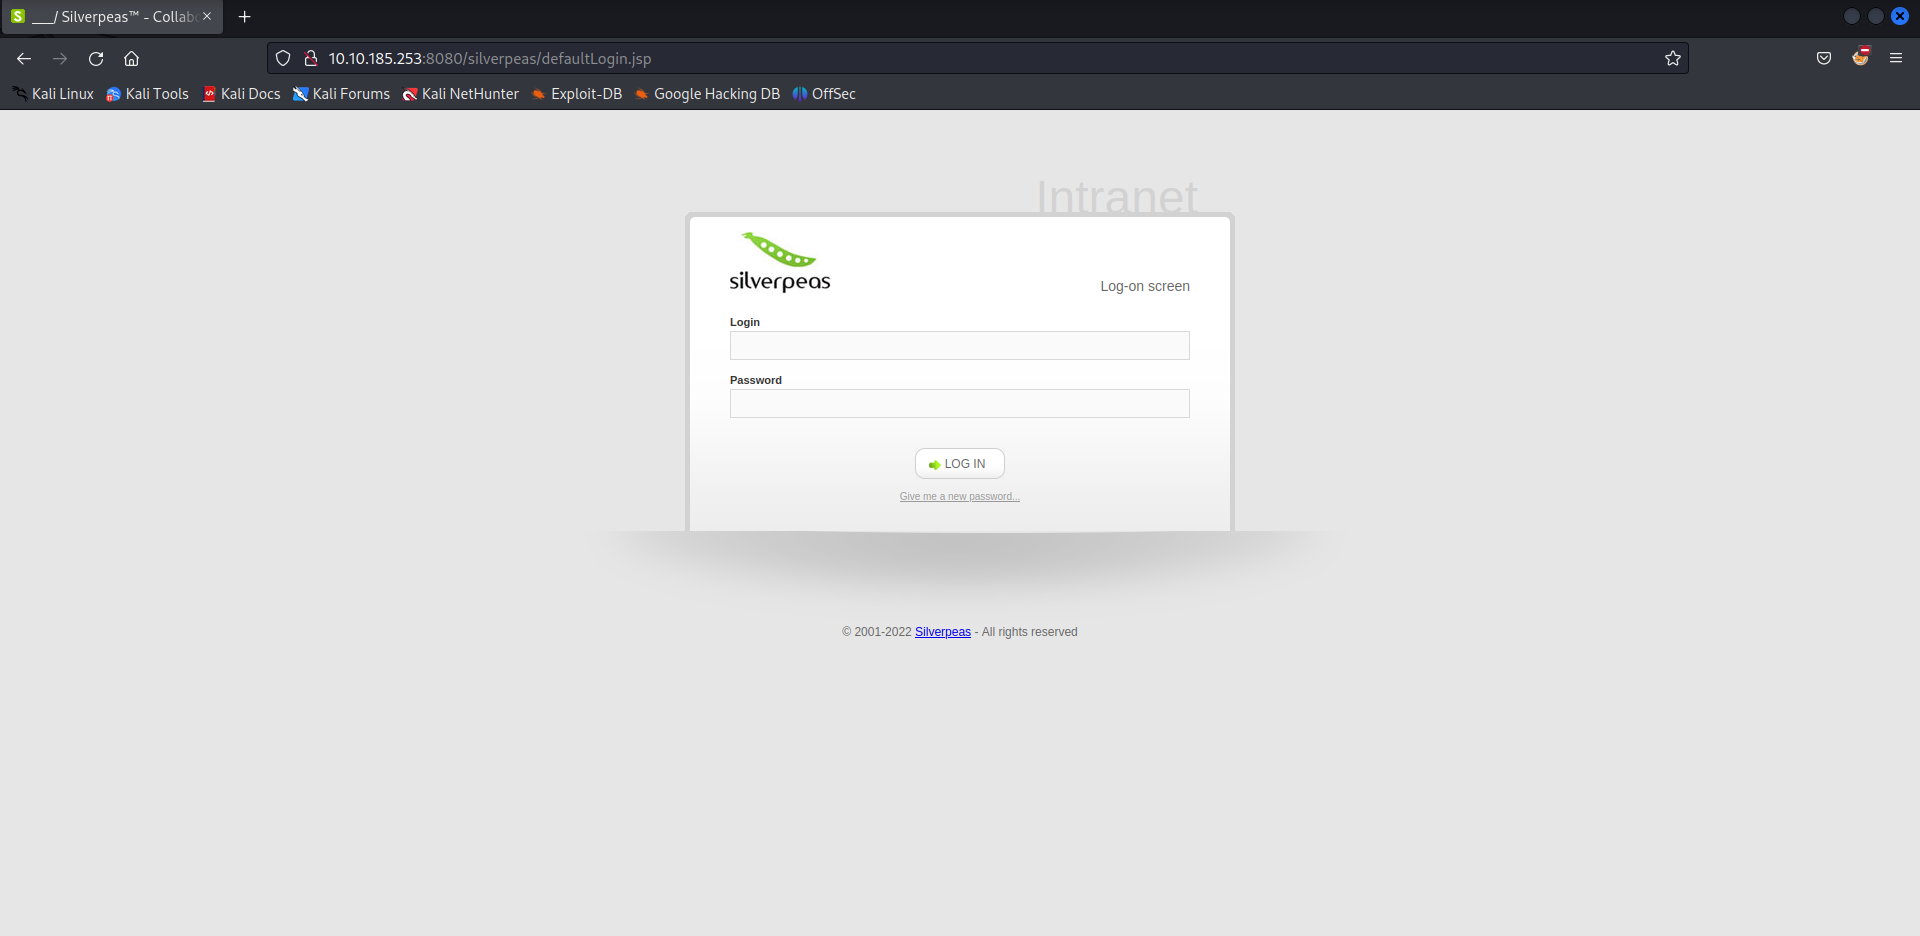Open the OffSec bookmark
This screenshot has height=936, width=1920.
(x=823, y=94)
